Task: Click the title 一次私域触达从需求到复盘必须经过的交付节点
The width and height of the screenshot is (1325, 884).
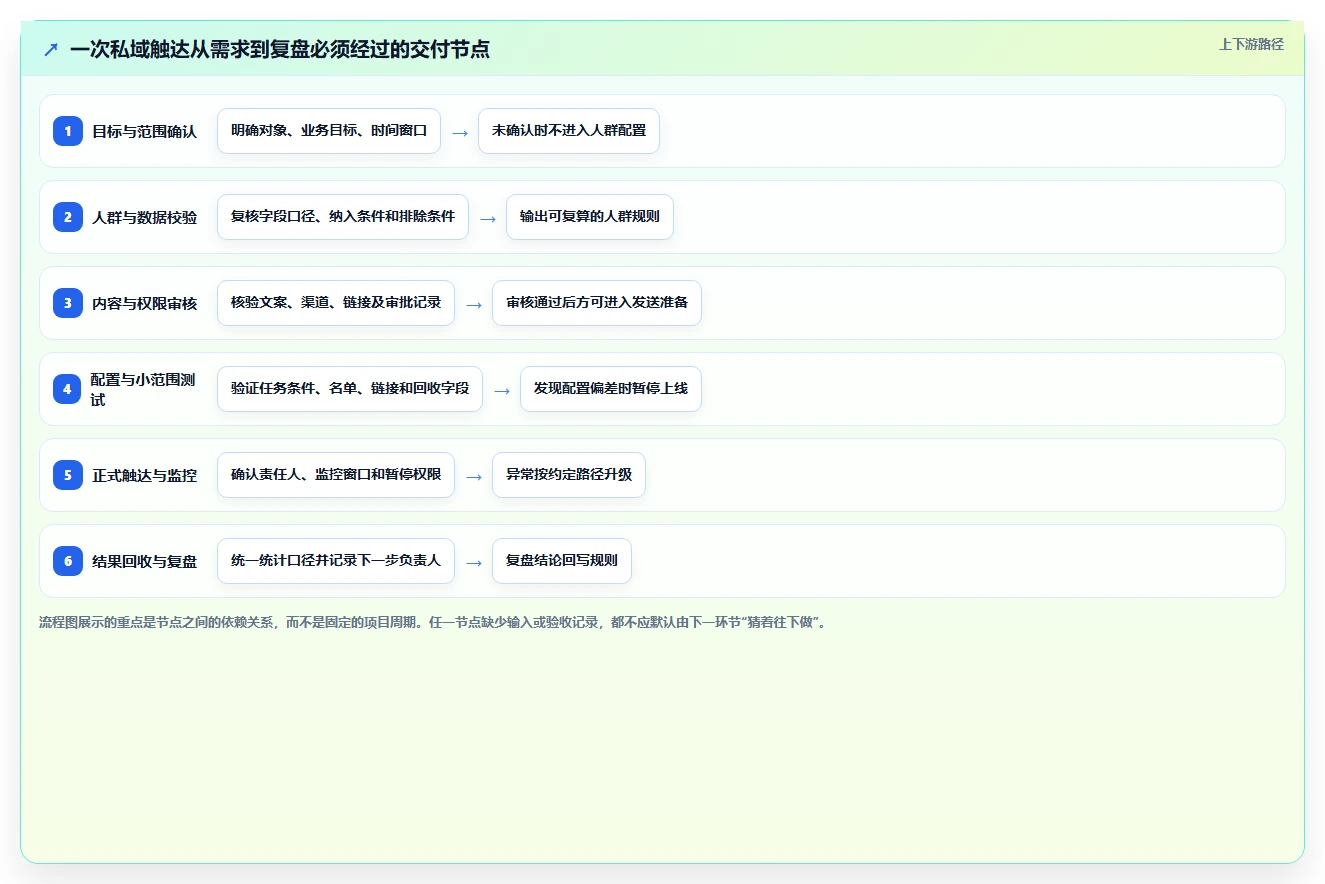Action: point(280,49)
